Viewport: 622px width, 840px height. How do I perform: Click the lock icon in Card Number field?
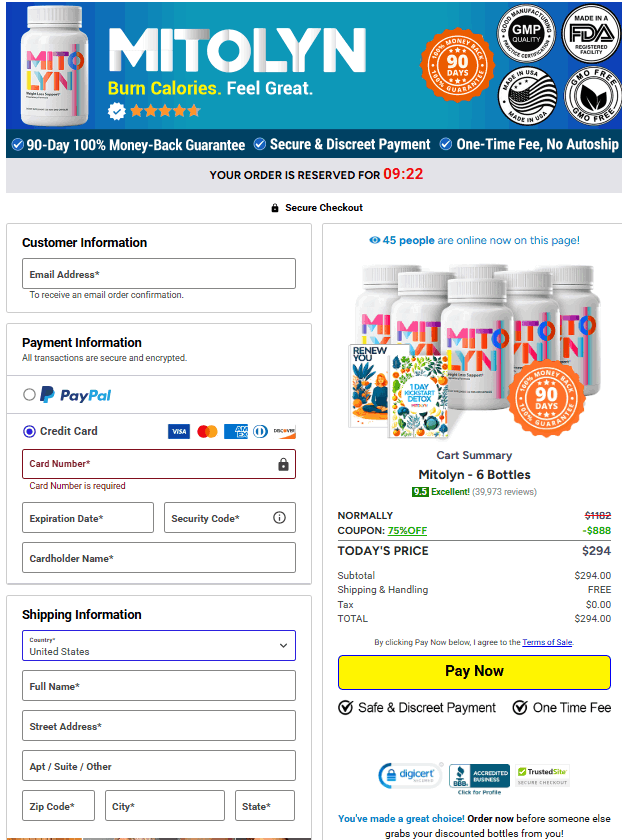[283, 464]
